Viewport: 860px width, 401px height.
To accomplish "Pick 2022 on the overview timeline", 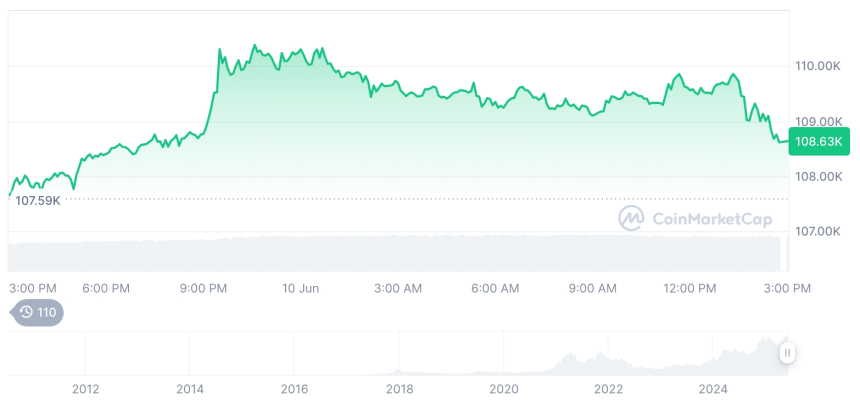I will click(x=608, y=389).
